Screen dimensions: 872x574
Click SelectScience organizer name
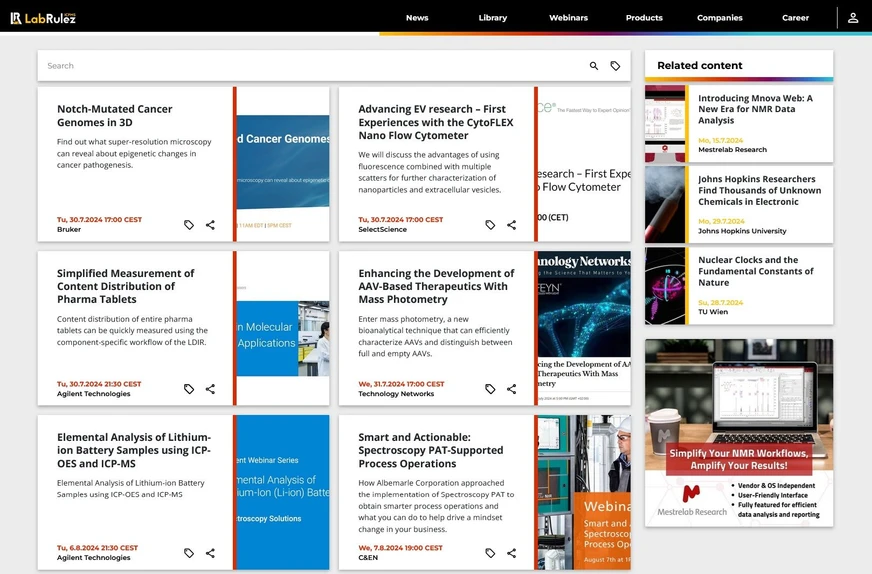(x=383, y=229)
